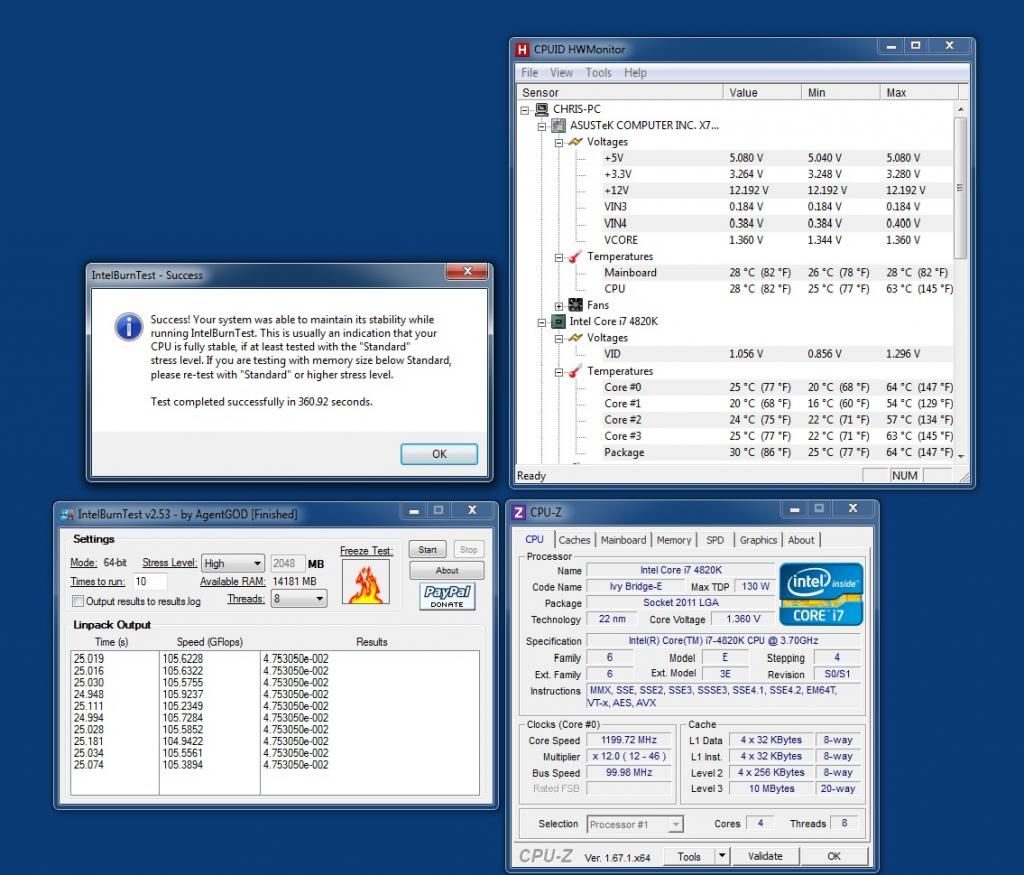1024x875 pixels.
Task: Collapse the CHRIS-PC root tree node
Action: (525, 109)
